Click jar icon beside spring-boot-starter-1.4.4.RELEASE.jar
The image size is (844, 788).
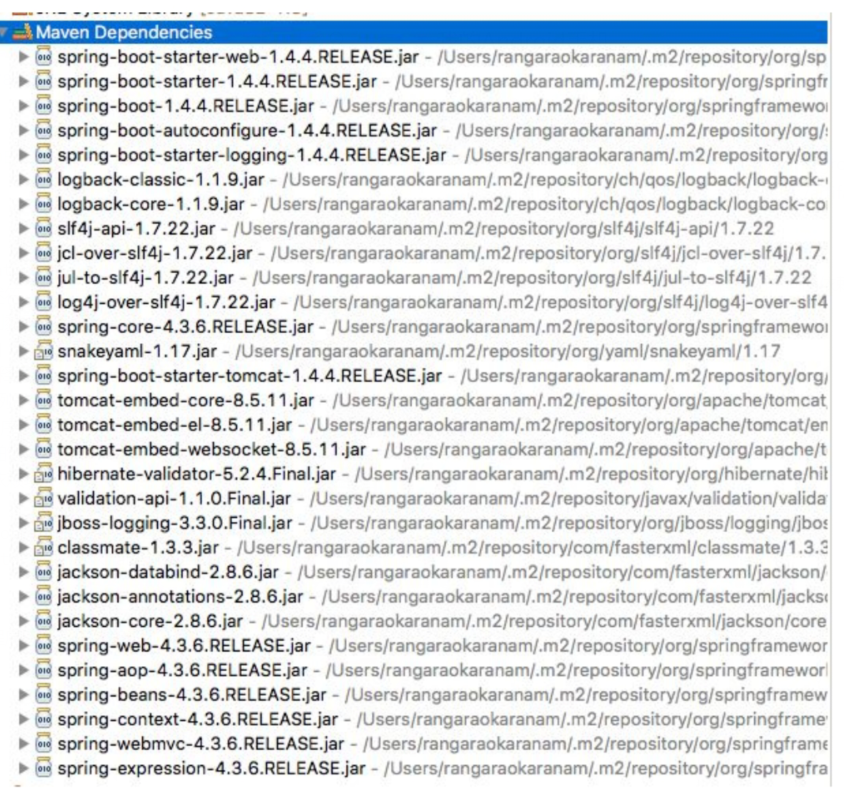[43, 81]
